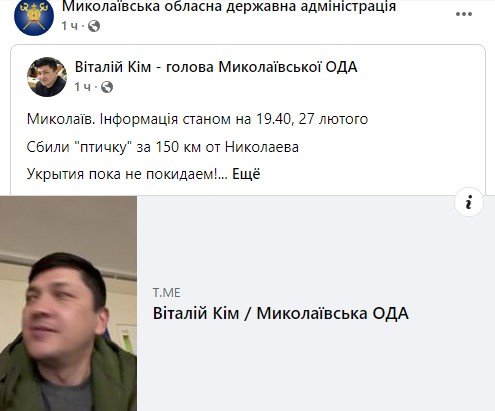Click the Віталій Кім profile picture
Image resolution: width=495 pixels, height=411 pixels.
tap(47, 77)
